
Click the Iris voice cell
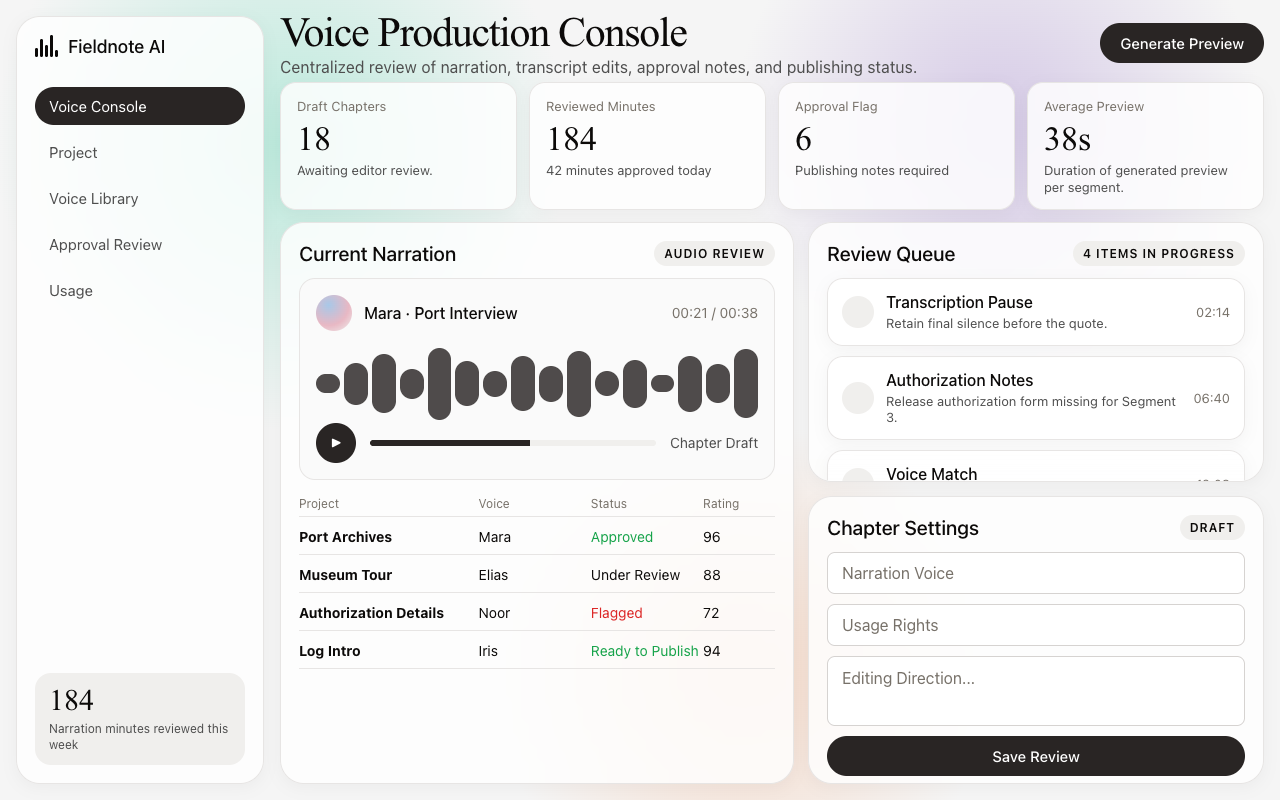coord(488,651)
